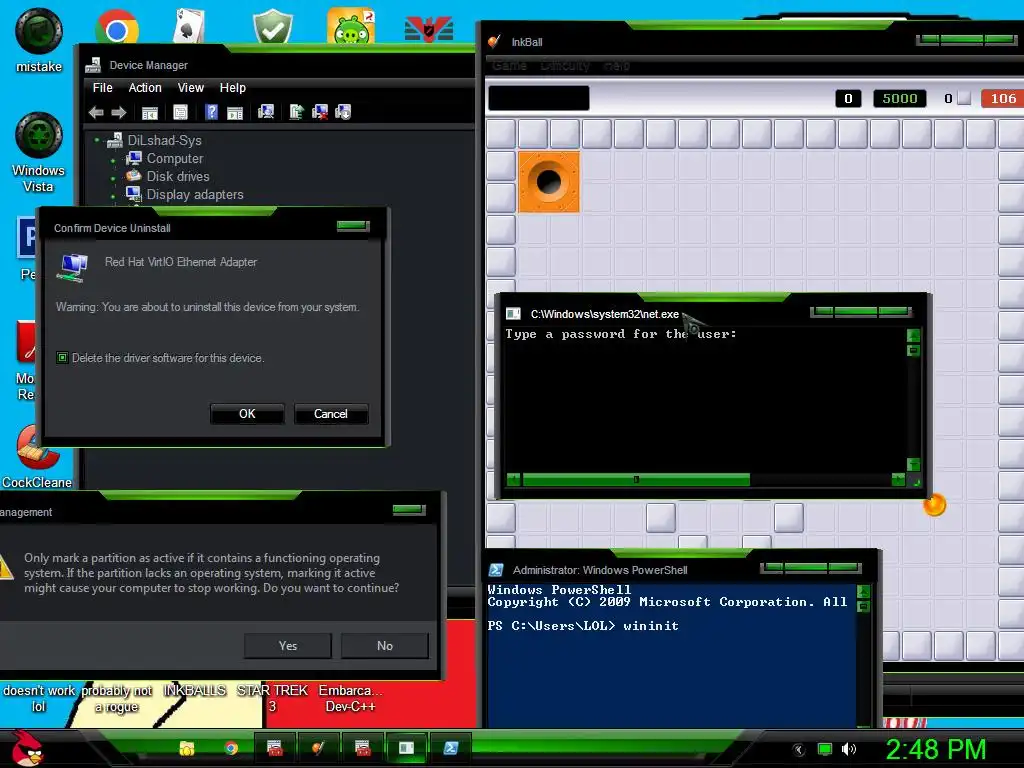This screenshot has width=1024, height=768.
Task: Collapse the DiLshad-Sys tree root
Action: [97, 140]
